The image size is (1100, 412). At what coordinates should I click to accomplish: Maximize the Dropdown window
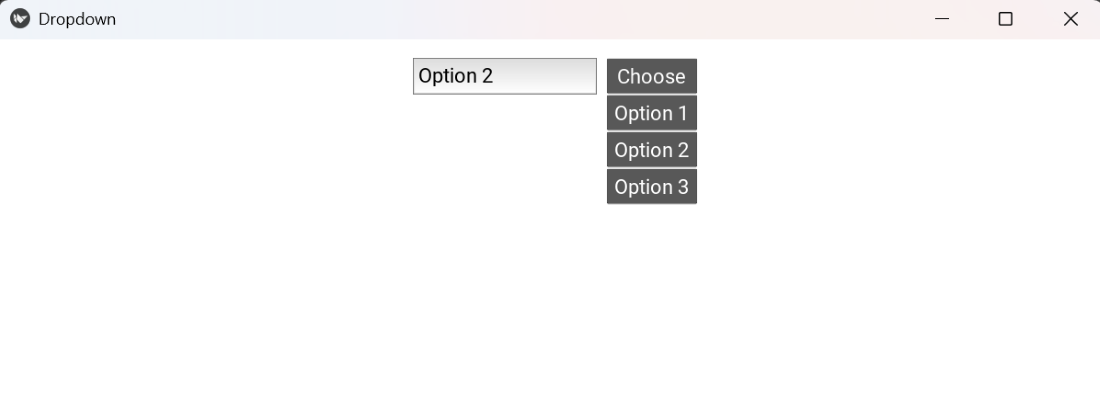point(1005,19)
